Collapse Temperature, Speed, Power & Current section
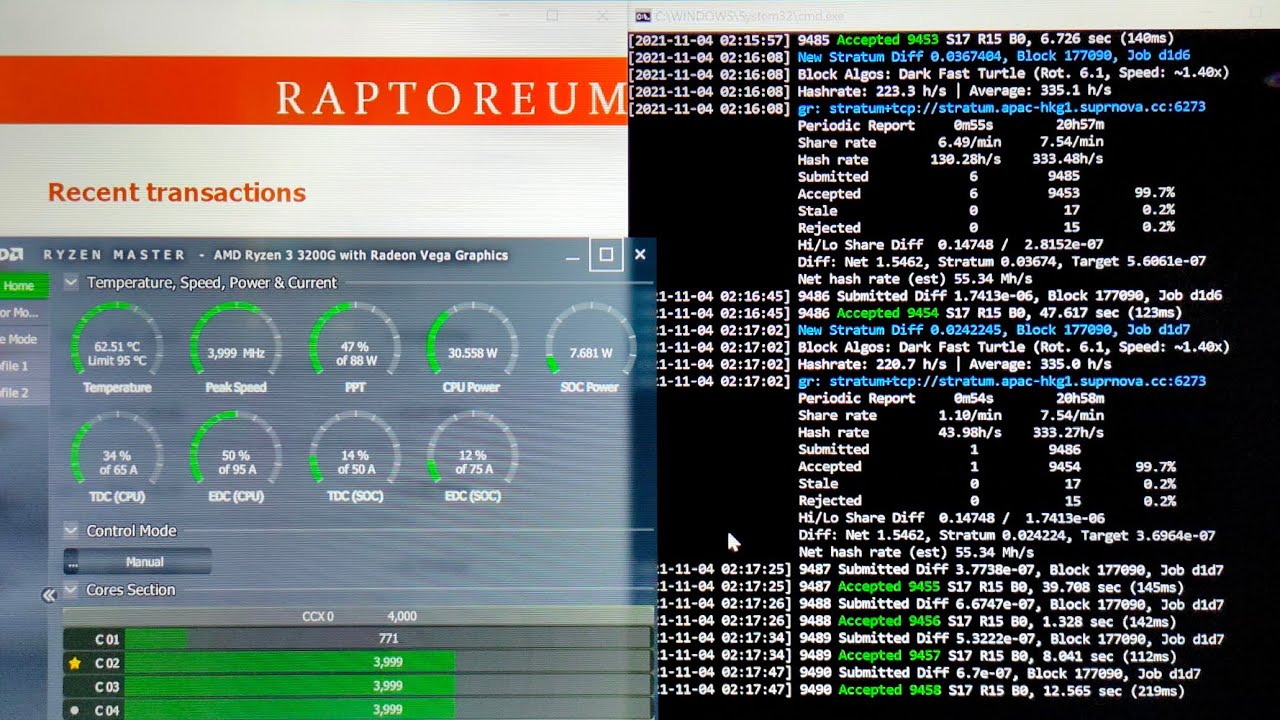This screenshot has height=720, width=1280. [x=71, y=283]
